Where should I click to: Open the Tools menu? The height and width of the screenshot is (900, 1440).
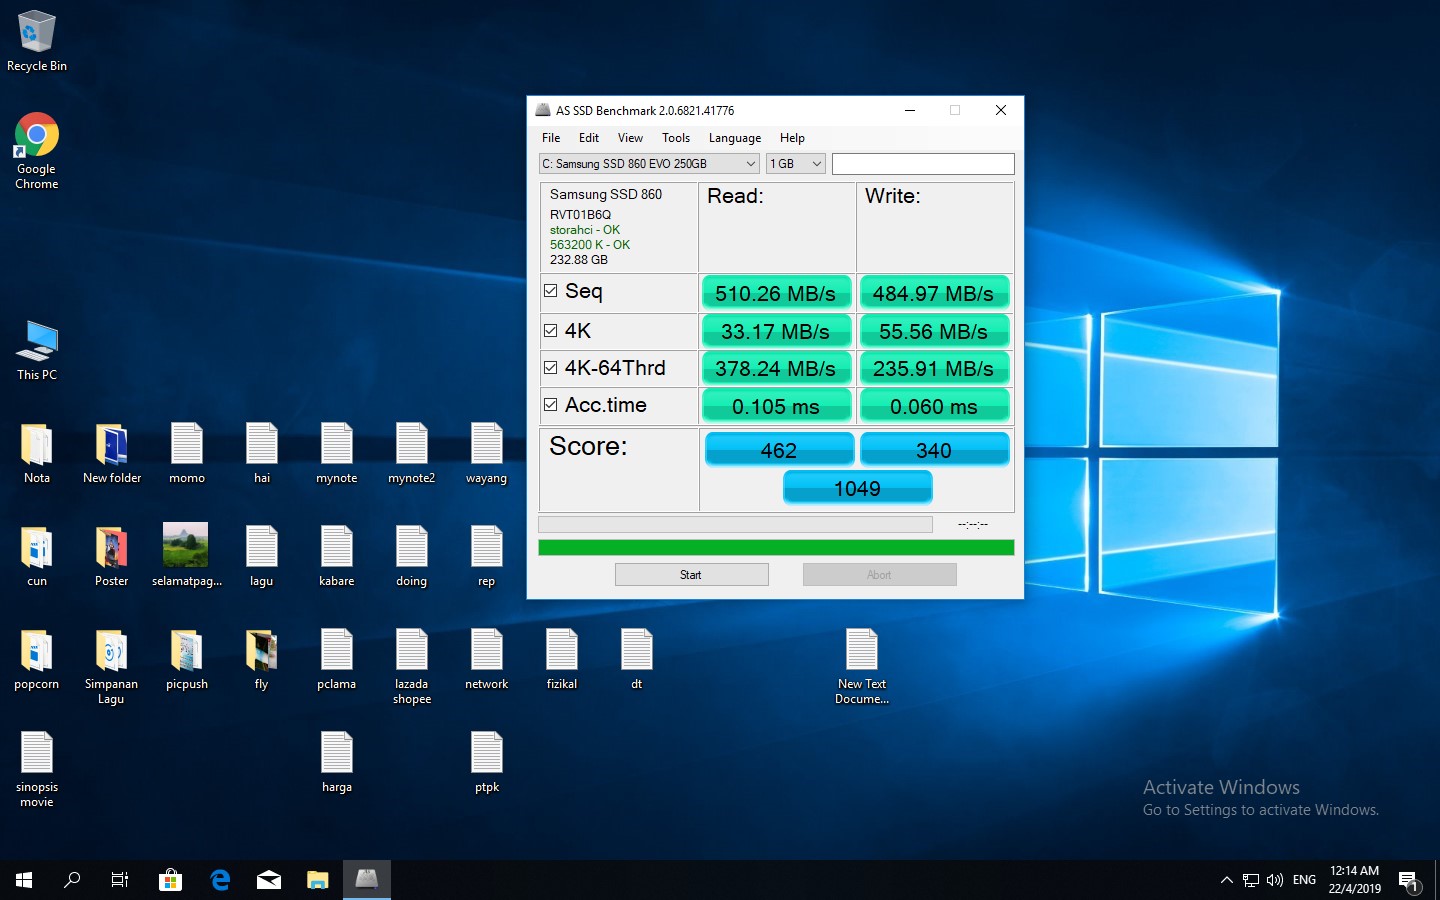point(676,138)
